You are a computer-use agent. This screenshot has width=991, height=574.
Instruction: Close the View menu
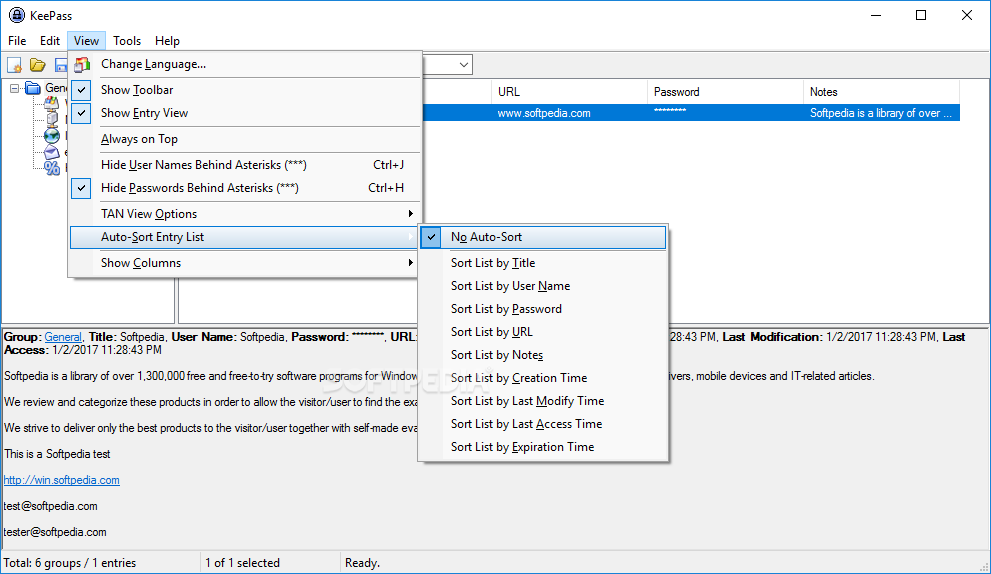point(87,41)
